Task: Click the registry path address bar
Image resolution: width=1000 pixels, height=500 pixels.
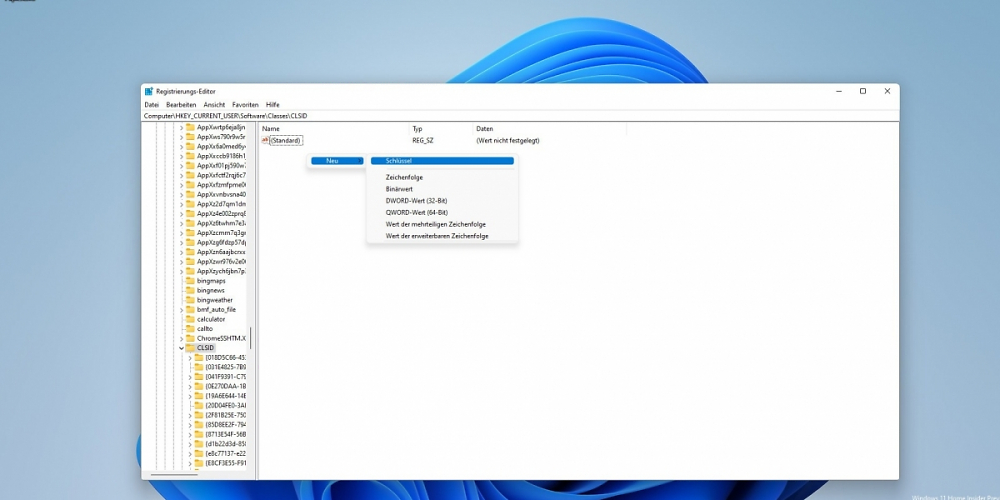Action: click(520, 116)
